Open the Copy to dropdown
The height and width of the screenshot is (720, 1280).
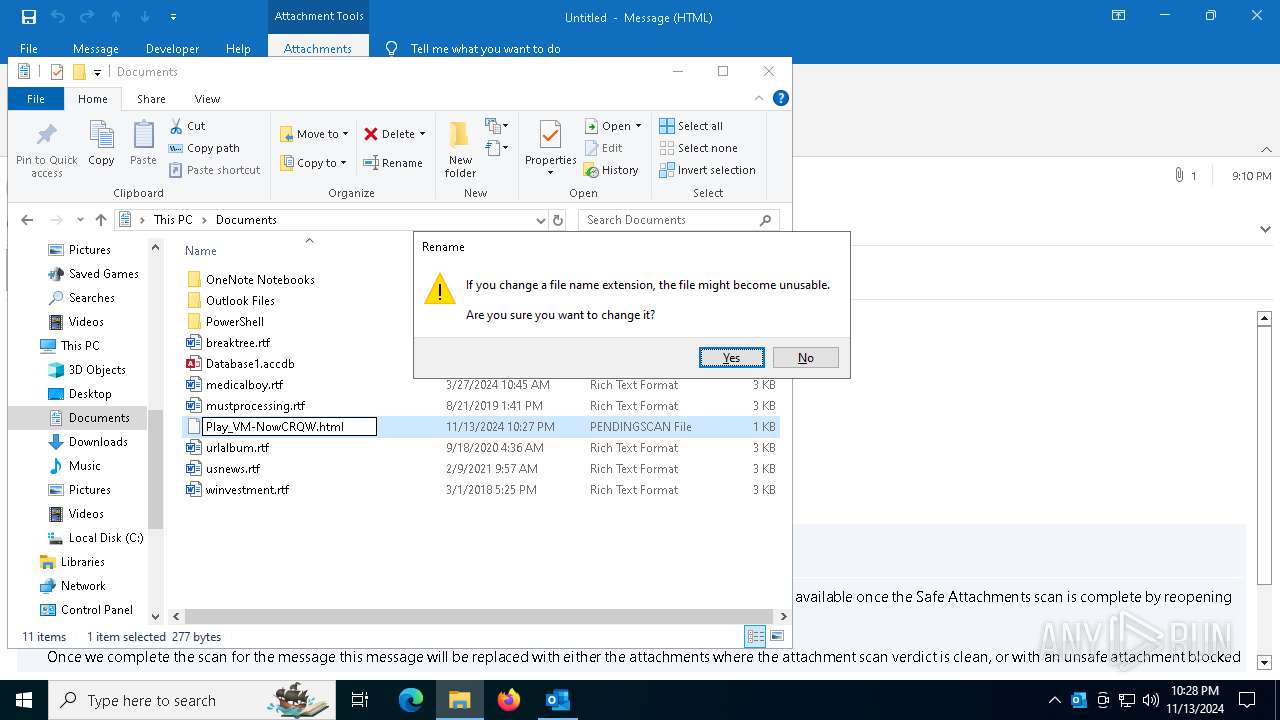[313, 163]
